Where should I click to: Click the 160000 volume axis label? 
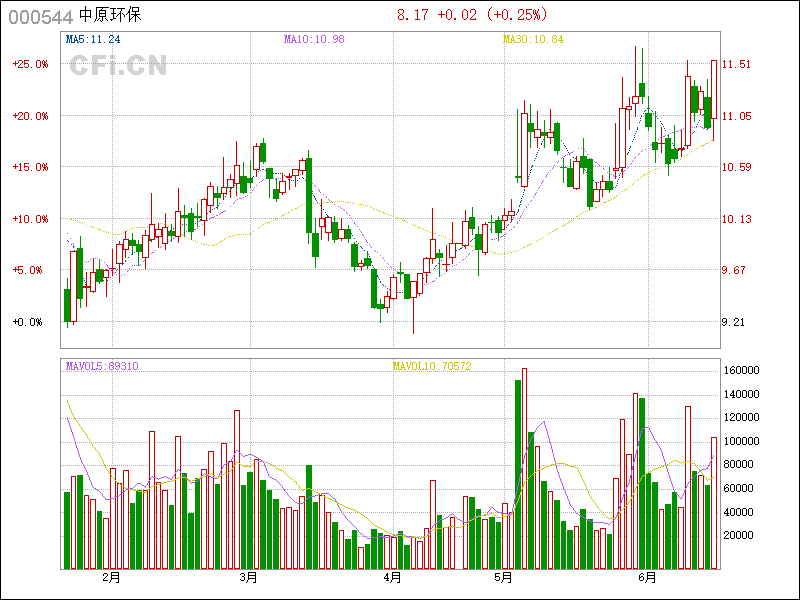point(743,370)
